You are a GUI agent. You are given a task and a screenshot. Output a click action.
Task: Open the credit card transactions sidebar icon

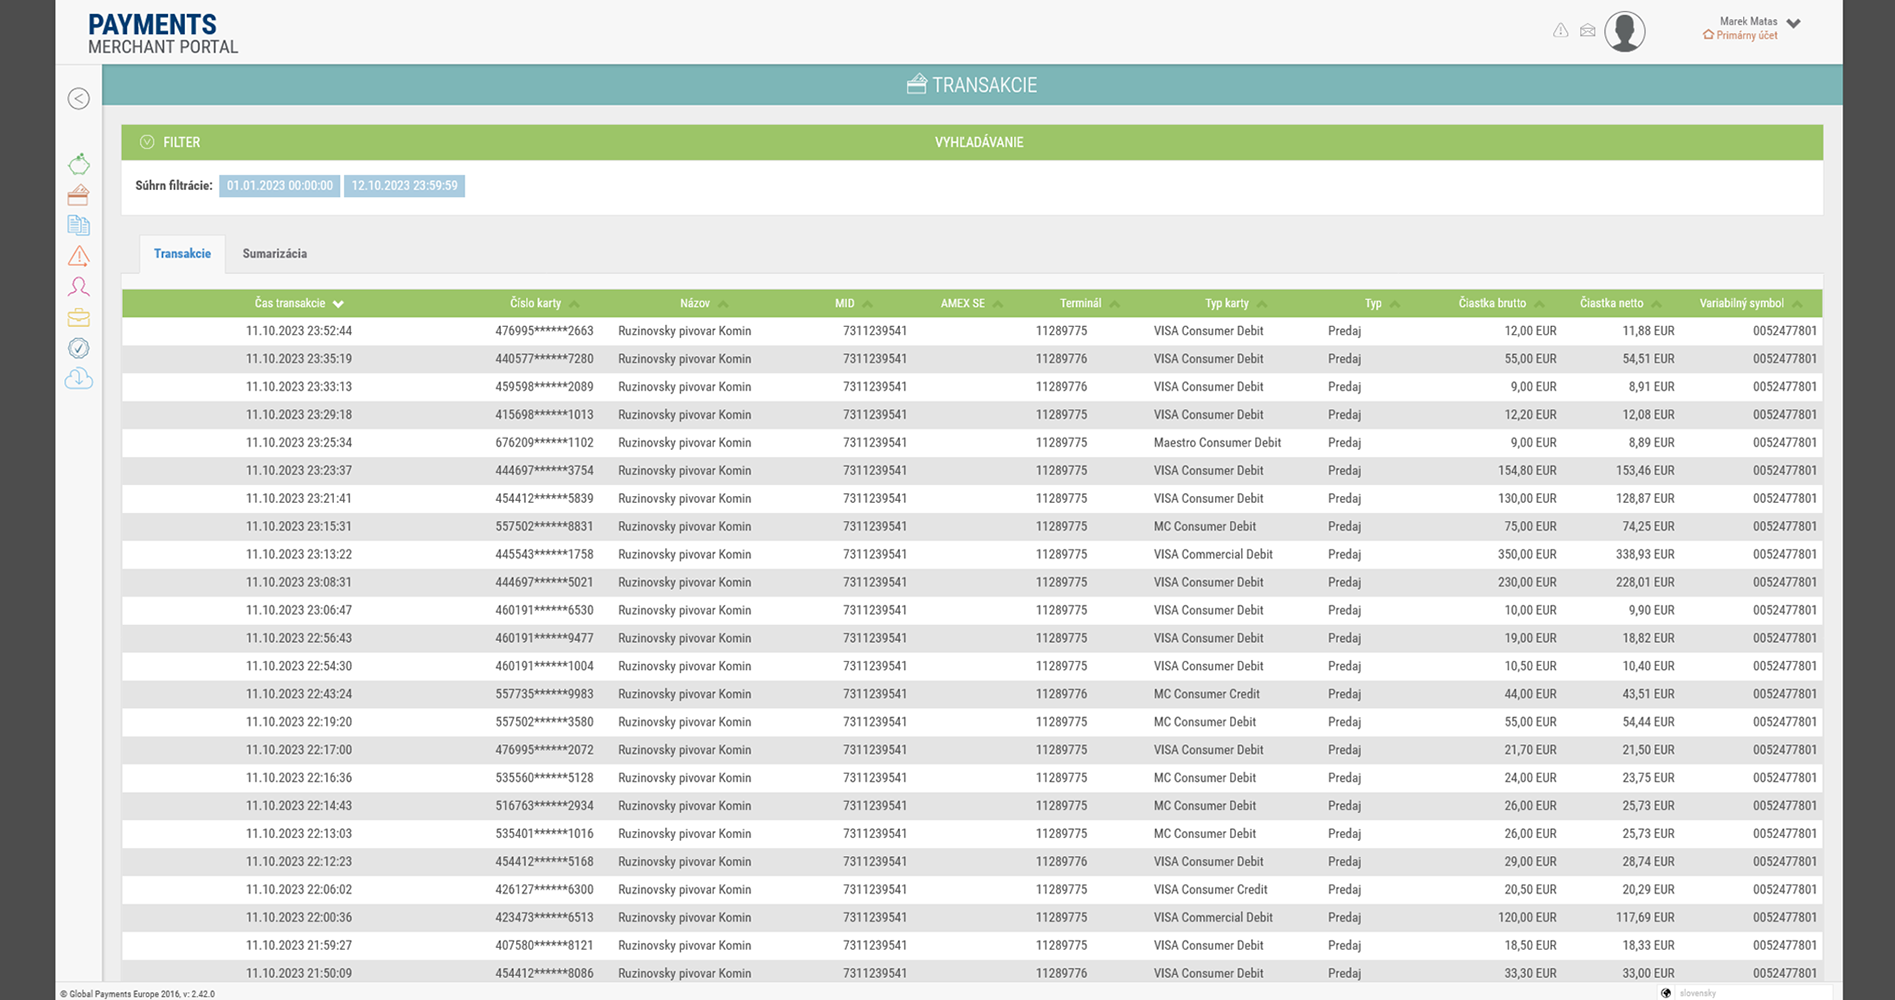pyautogui.click(x=79, y=195)
